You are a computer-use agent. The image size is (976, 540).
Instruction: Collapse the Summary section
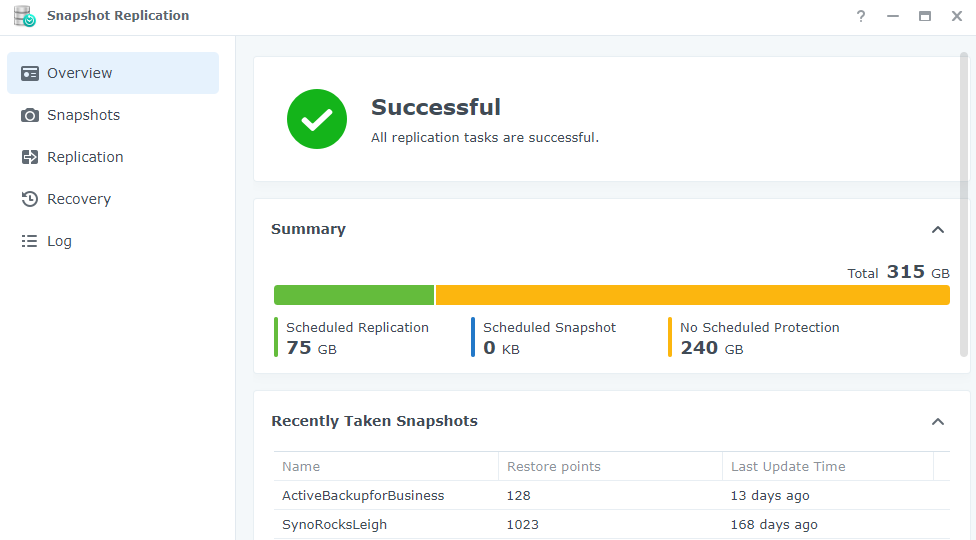pyautogui.click(x=937, y=230)
